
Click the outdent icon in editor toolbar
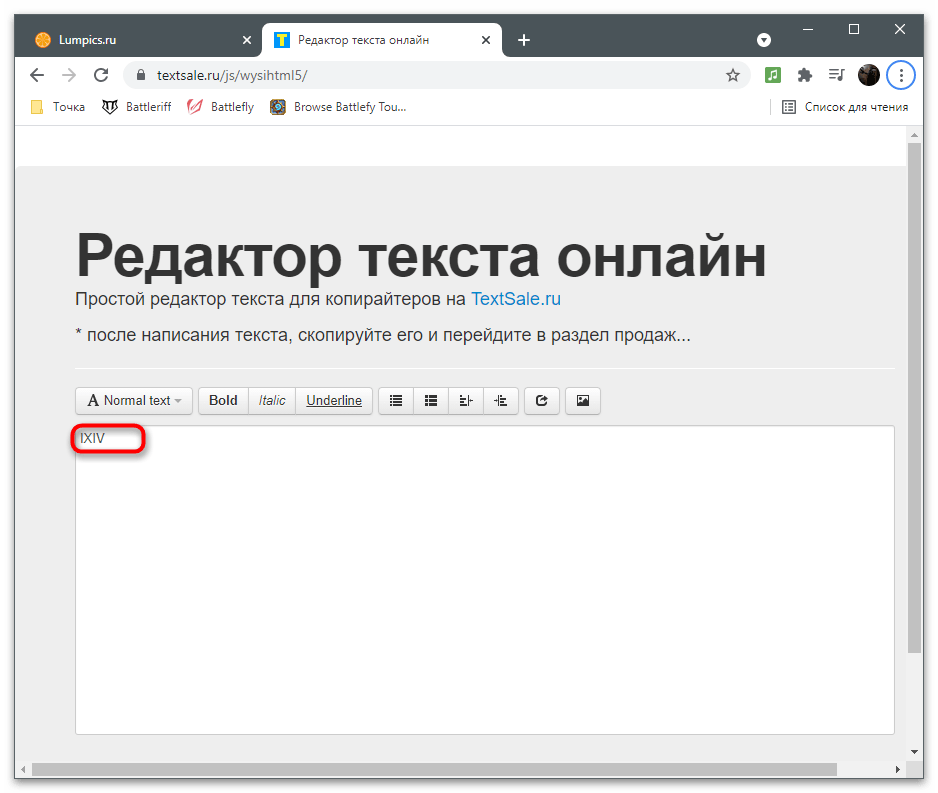(466, 401)
